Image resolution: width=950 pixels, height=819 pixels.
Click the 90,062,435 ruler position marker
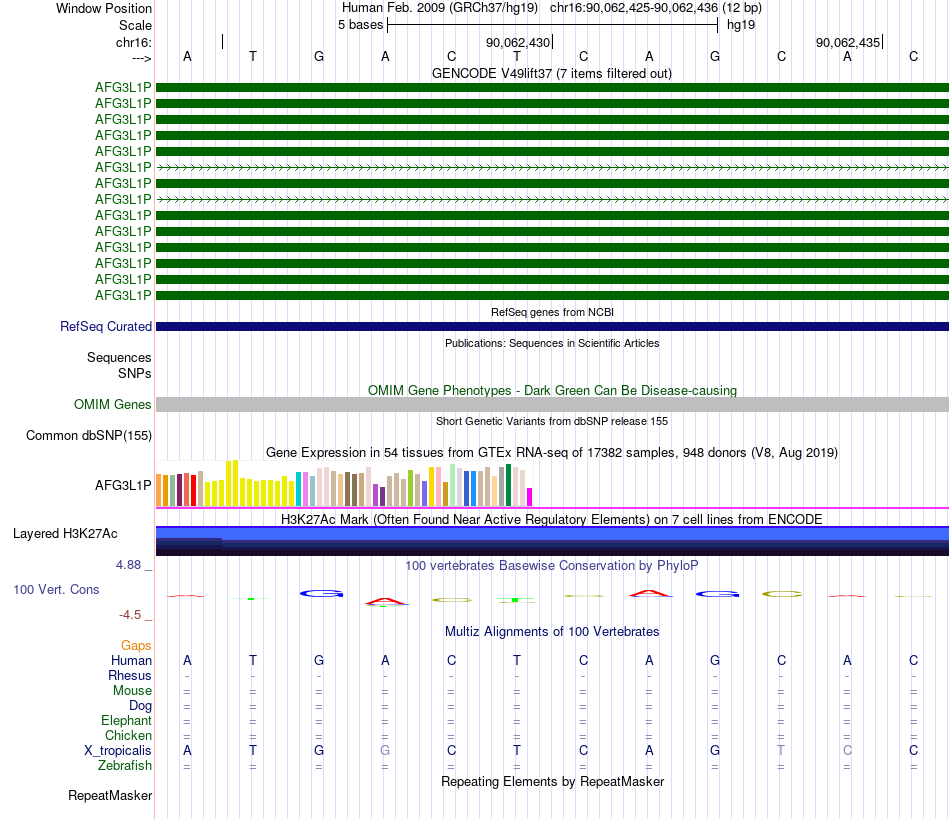coord(848,42)
